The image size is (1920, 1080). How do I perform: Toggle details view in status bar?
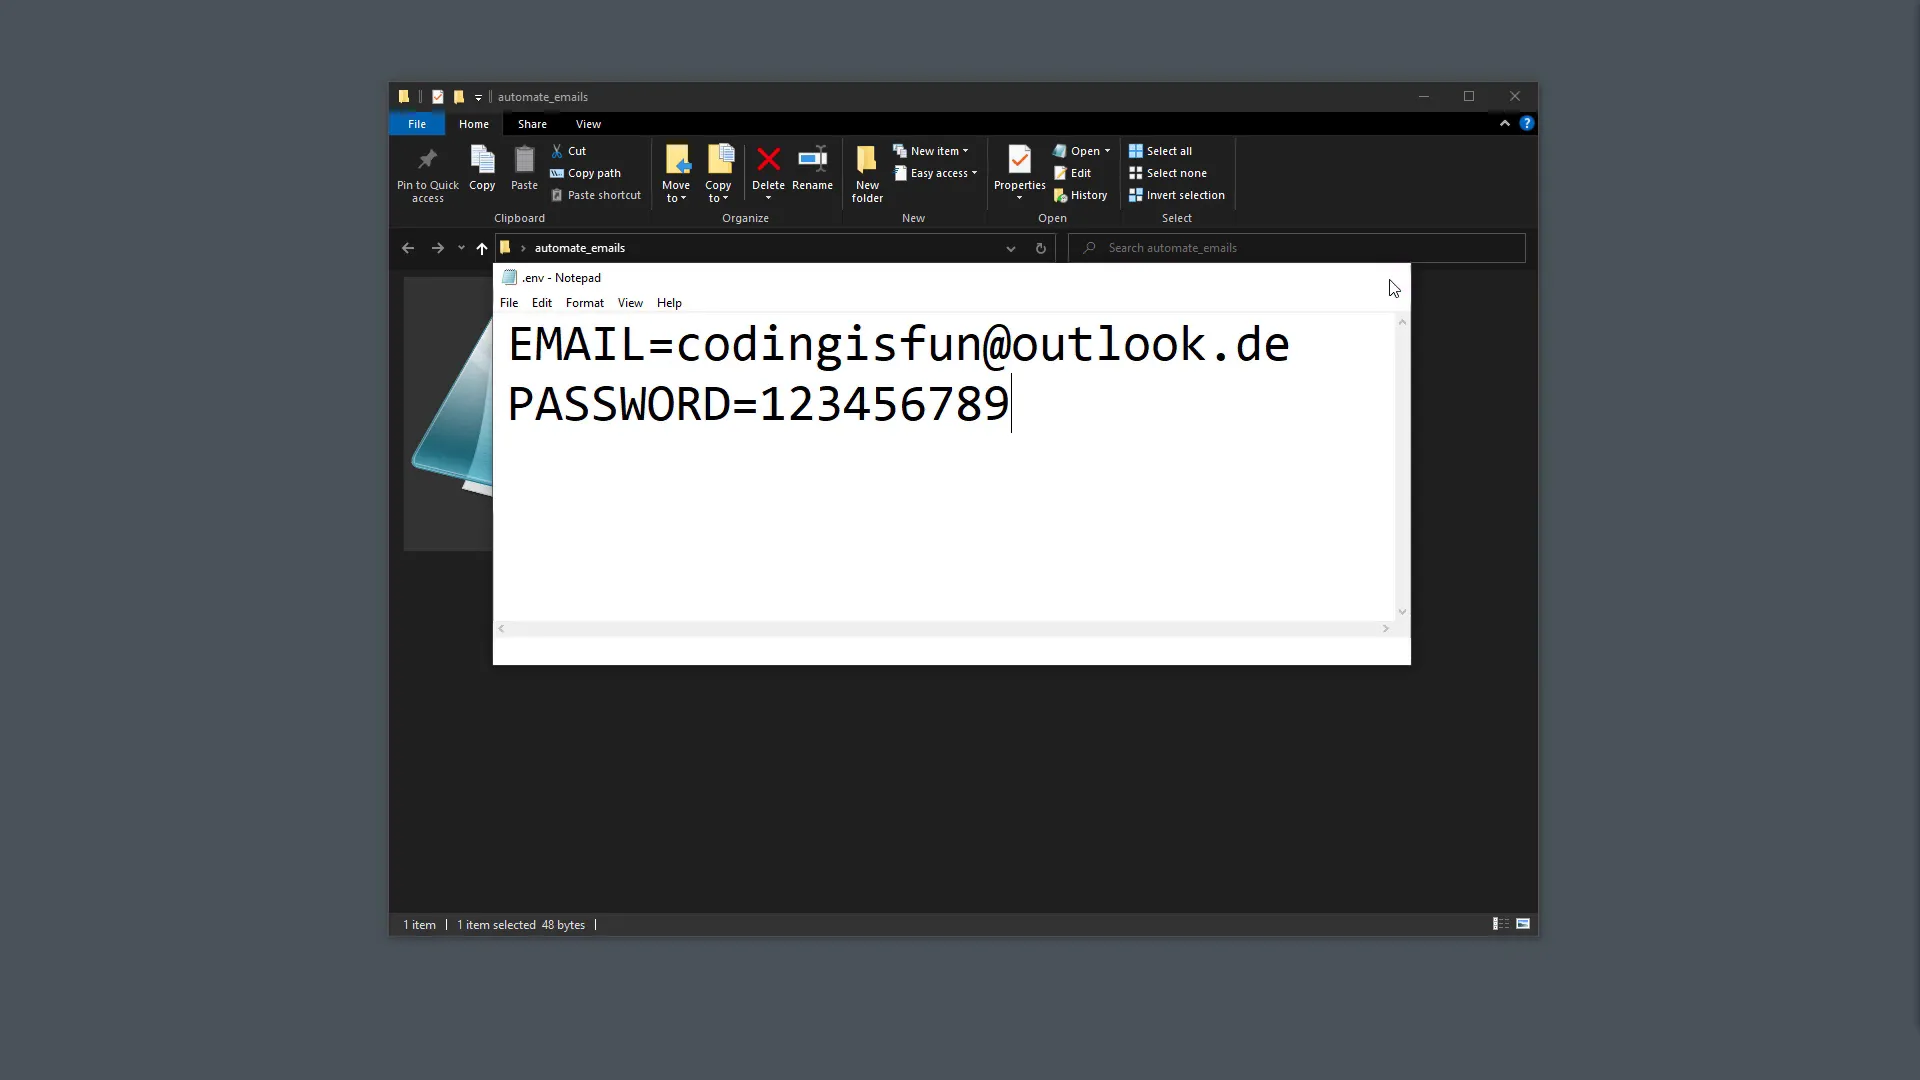tap(1499, 923)
